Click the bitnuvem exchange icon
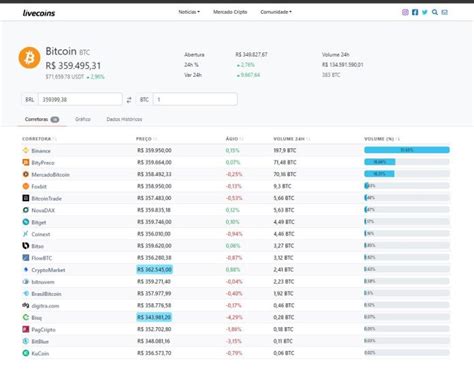 [26, 281]
